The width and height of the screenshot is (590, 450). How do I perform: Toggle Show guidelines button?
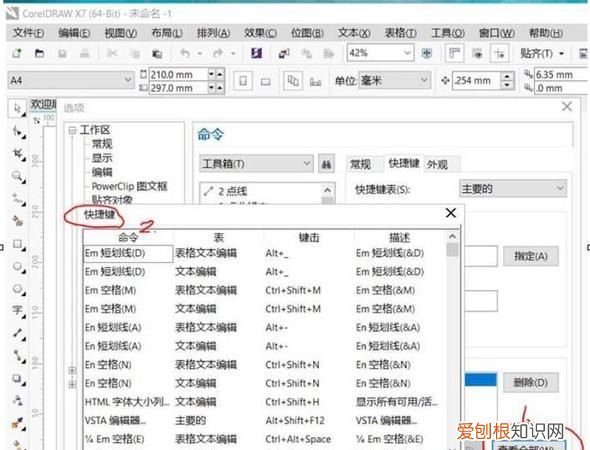pos(500,54)
